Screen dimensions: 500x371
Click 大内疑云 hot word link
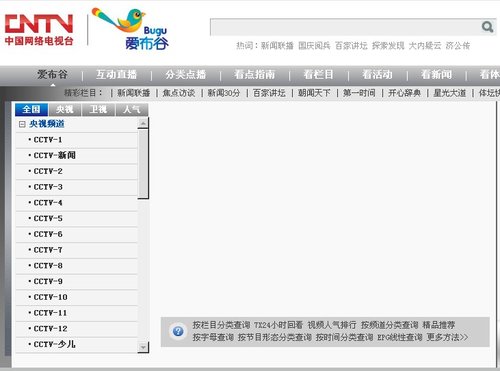click(x=425, y=46)
